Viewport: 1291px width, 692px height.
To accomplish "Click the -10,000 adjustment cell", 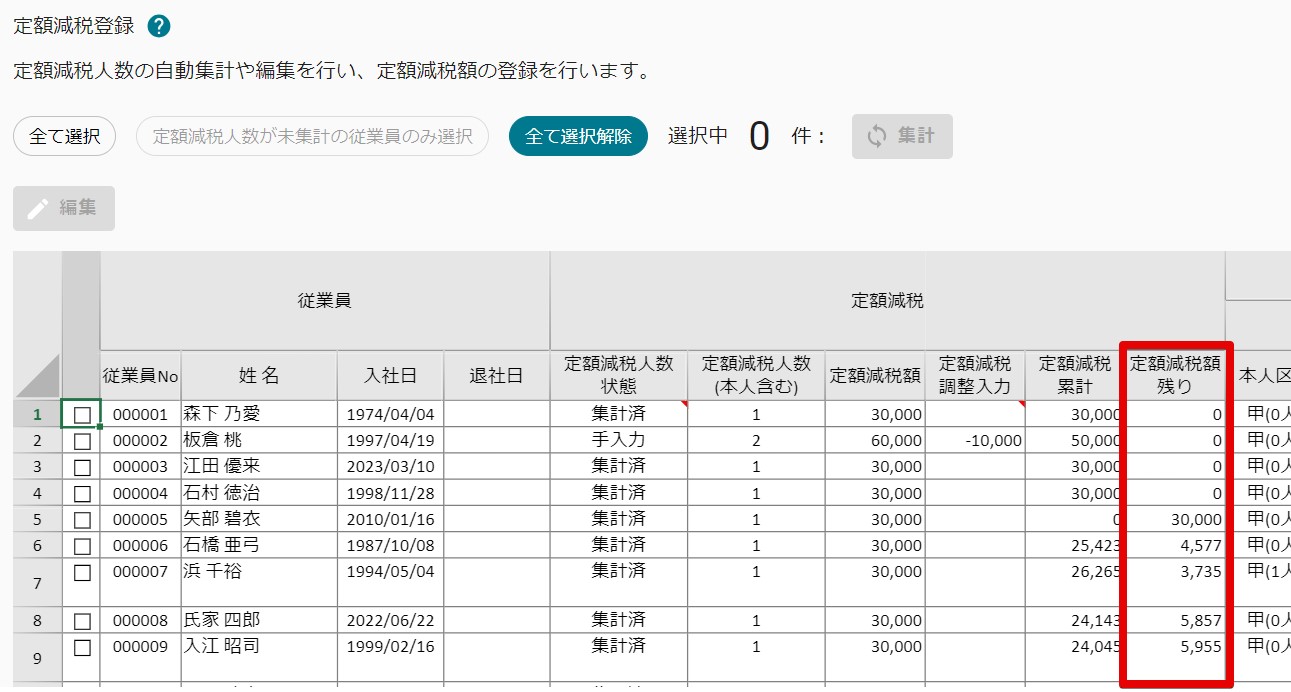I will point(975,440).
